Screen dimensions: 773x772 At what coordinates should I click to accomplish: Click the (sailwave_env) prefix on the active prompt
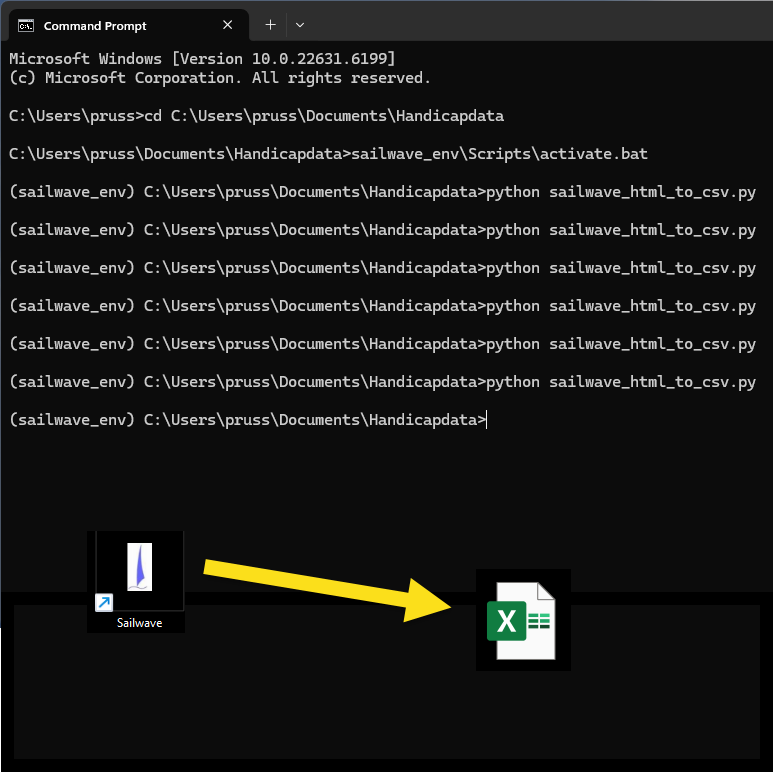[x=71, y=421]
